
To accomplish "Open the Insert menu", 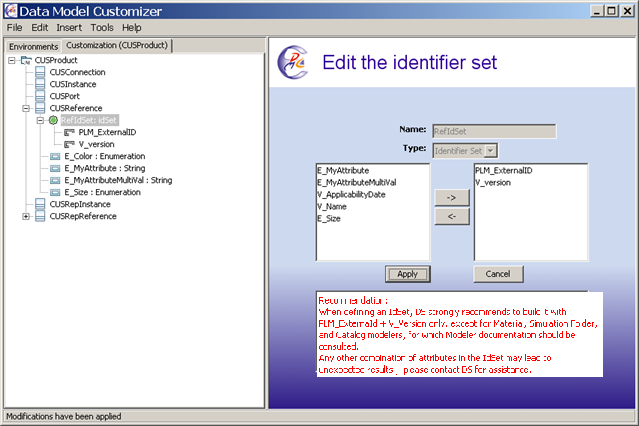I will [x=69, y=28].
